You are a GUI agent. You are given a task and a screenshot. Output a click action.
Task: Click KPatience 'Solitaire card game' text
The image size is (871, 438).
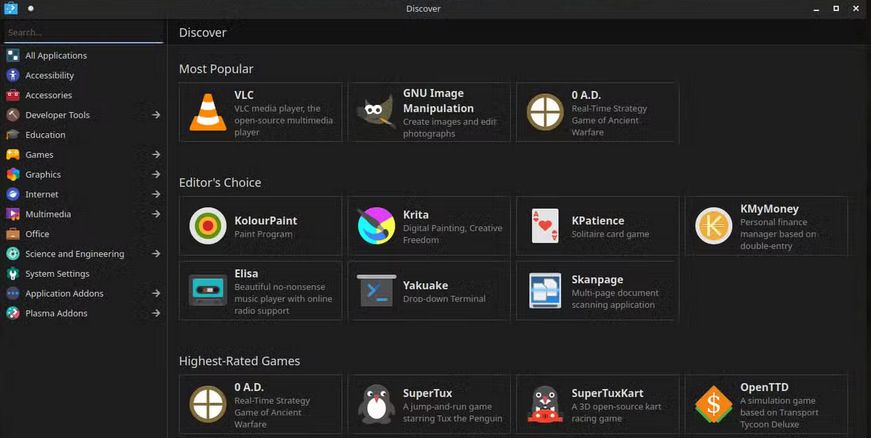tap(610, 234)
